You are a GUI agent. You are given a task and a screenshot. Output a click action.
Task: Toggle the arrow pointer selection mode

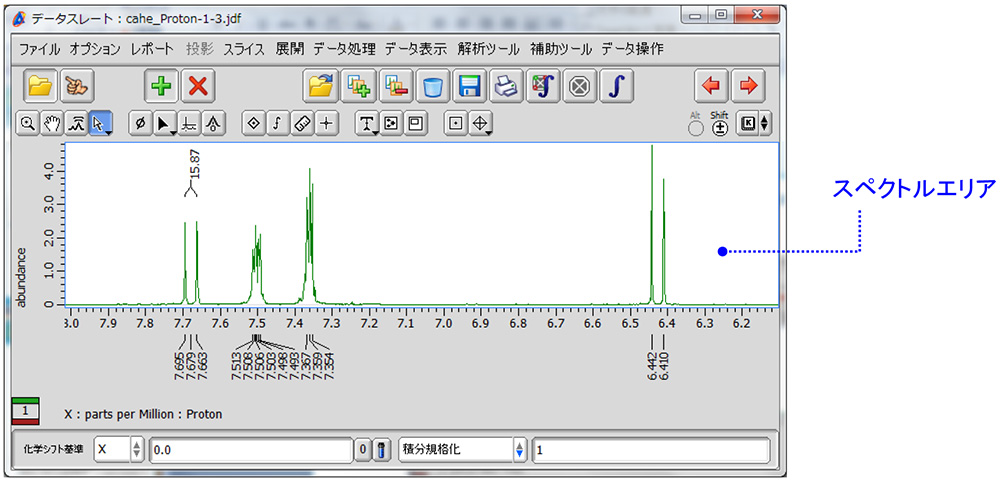coord(101,123)
